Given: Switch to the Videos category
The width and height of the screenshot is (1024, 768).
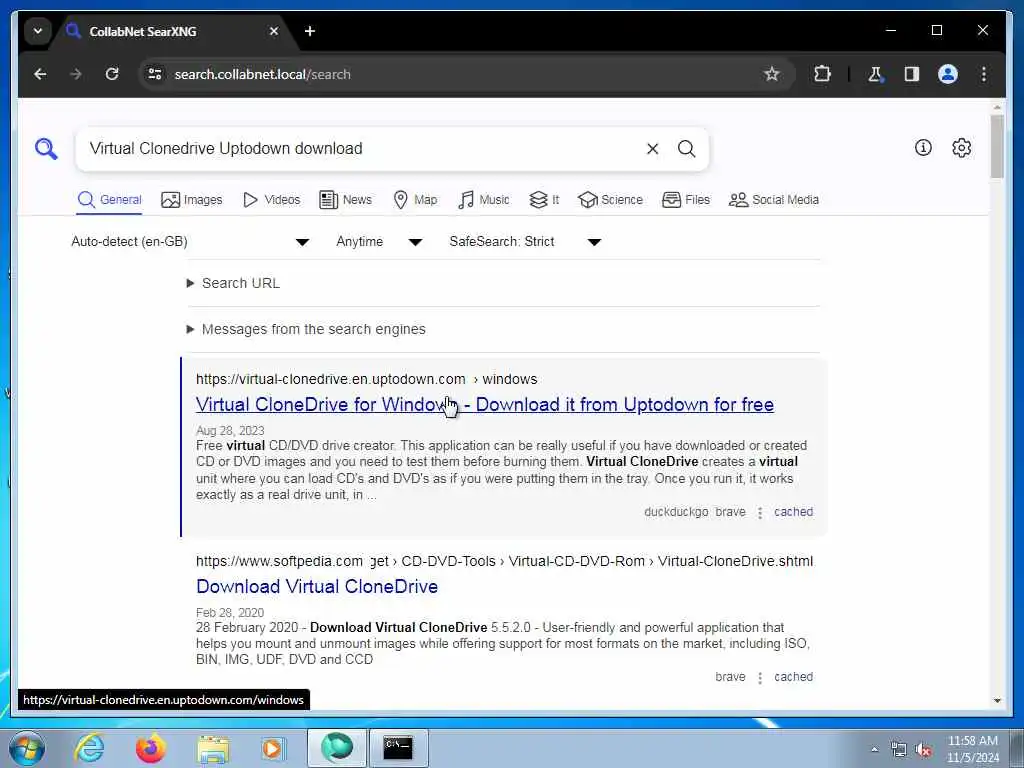Looking at the screenshot, I should (x=271, y=200).
